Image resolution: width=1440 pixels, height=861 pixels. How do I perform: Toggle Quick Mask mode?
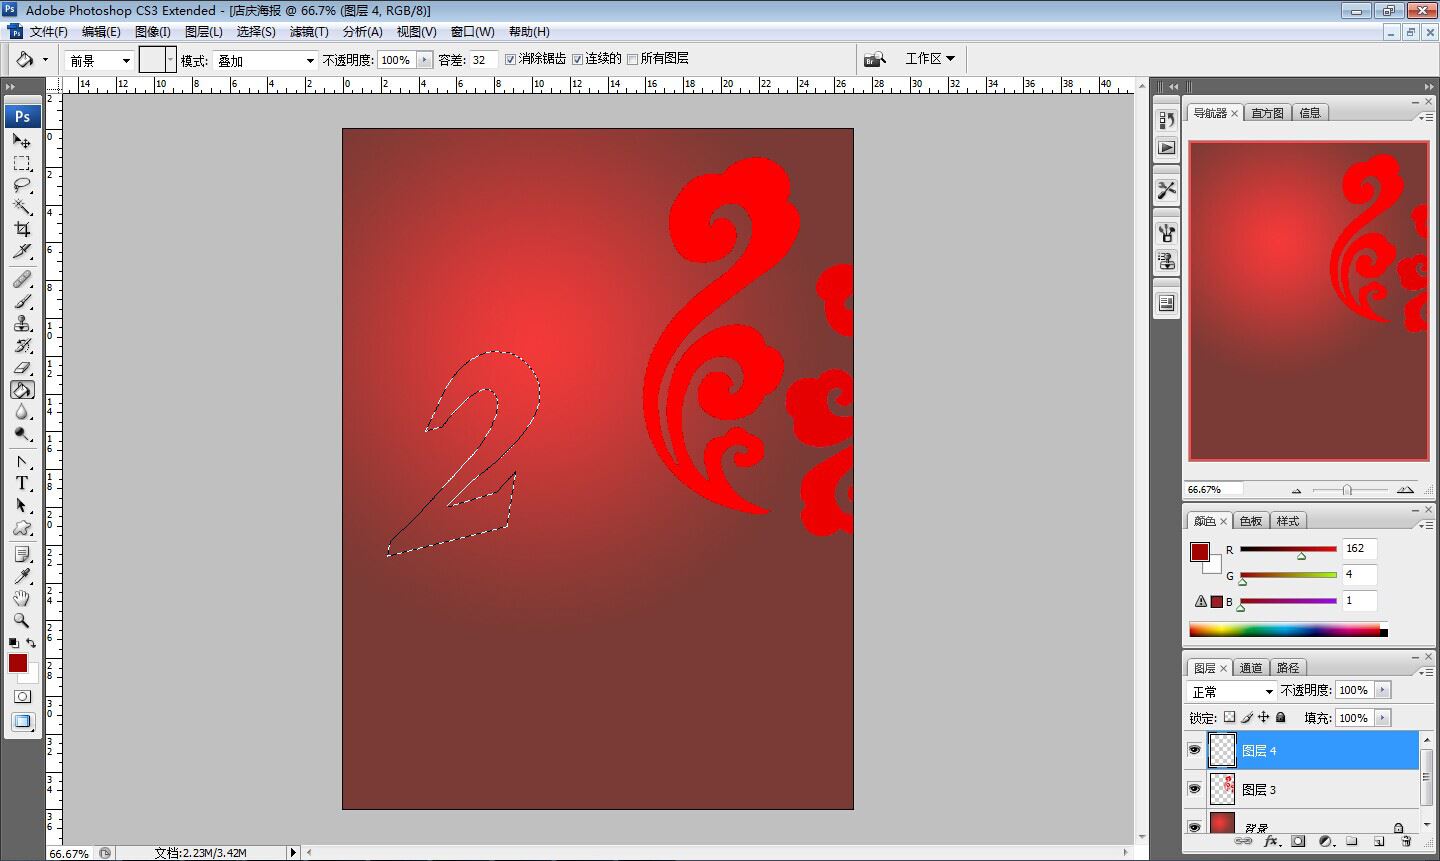point(22,696)
